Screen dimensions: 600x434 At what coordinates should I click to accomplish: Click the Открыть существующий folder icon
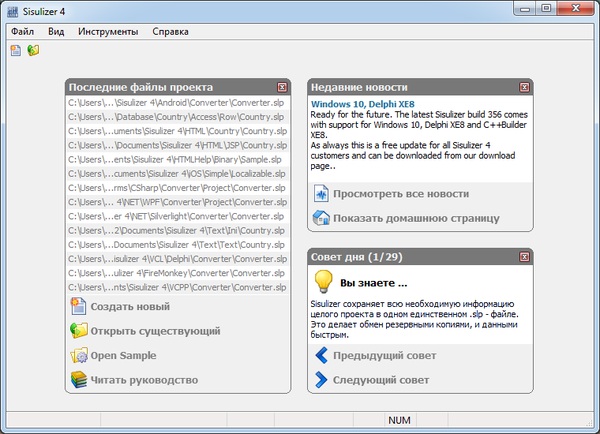79,331
